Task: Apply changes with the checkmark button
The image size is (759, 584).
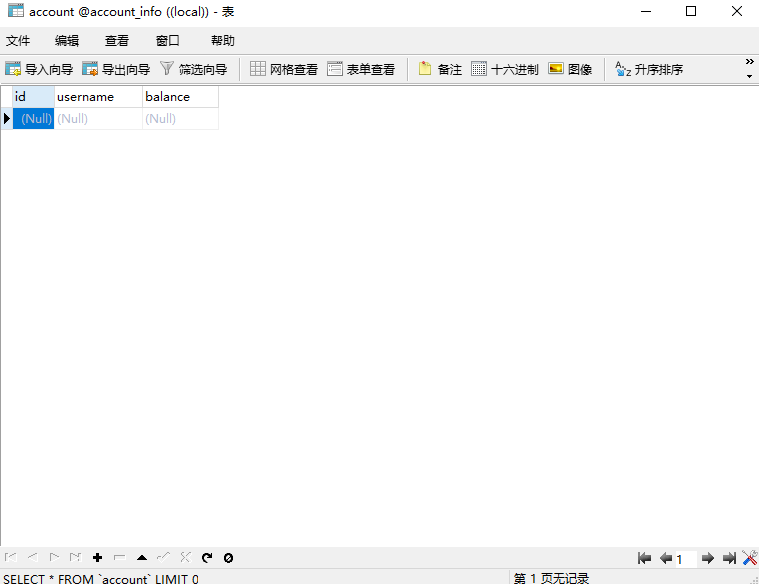Action: pyautogui.click(x=164, y=557)
